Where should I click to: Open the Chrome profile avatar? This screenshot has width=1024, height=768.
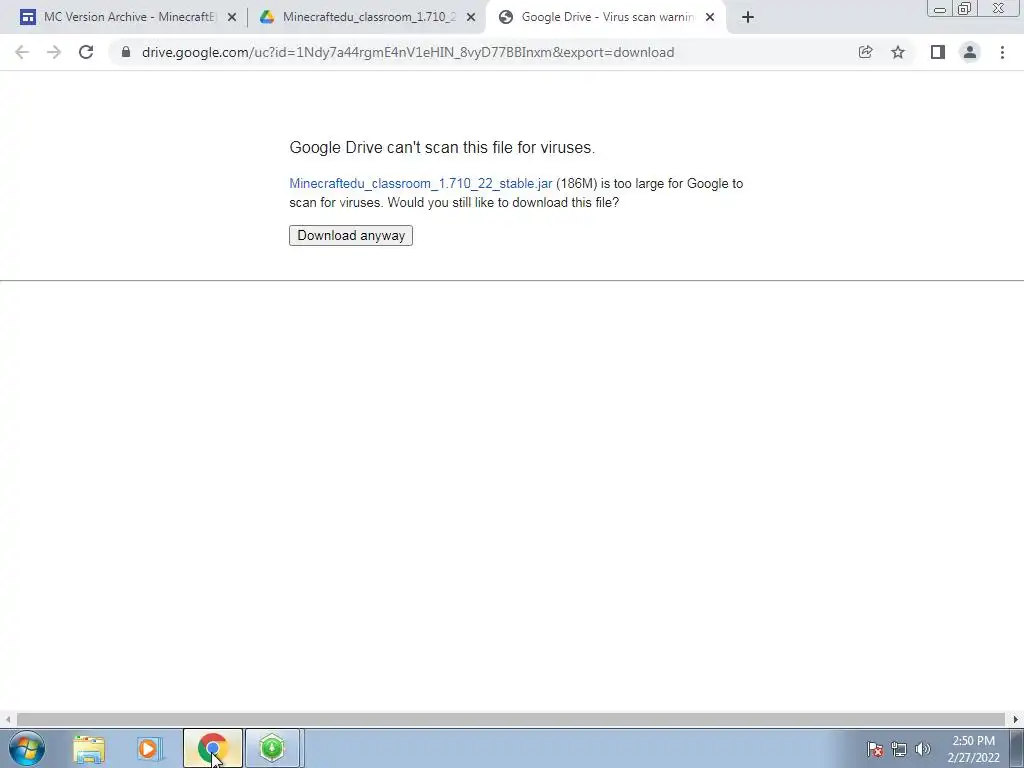[x=970, y=52]
